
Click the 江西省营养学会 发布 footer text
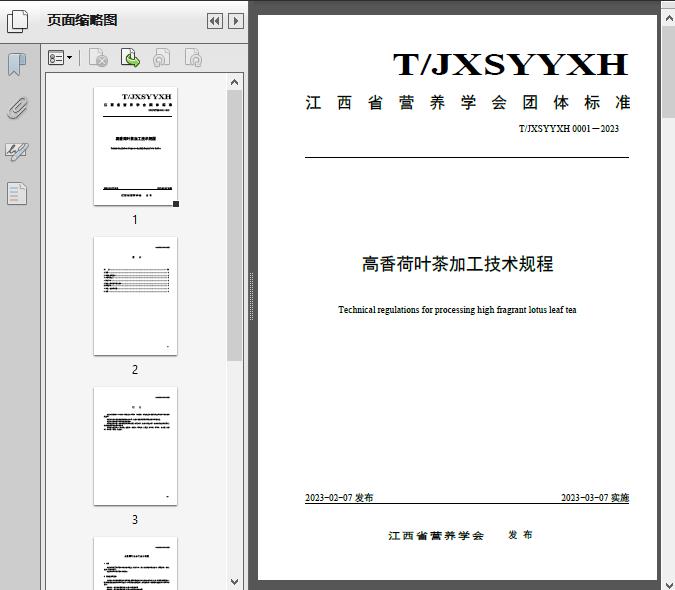tap(460, 535)
